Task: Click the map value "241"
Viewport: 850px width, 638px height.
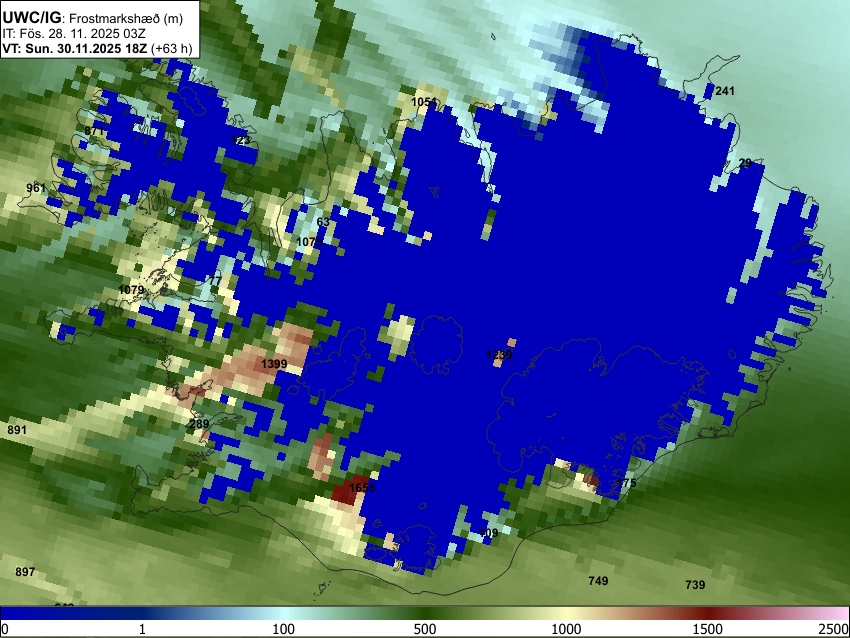Action: pyautogui.click(x=725, y=91)
